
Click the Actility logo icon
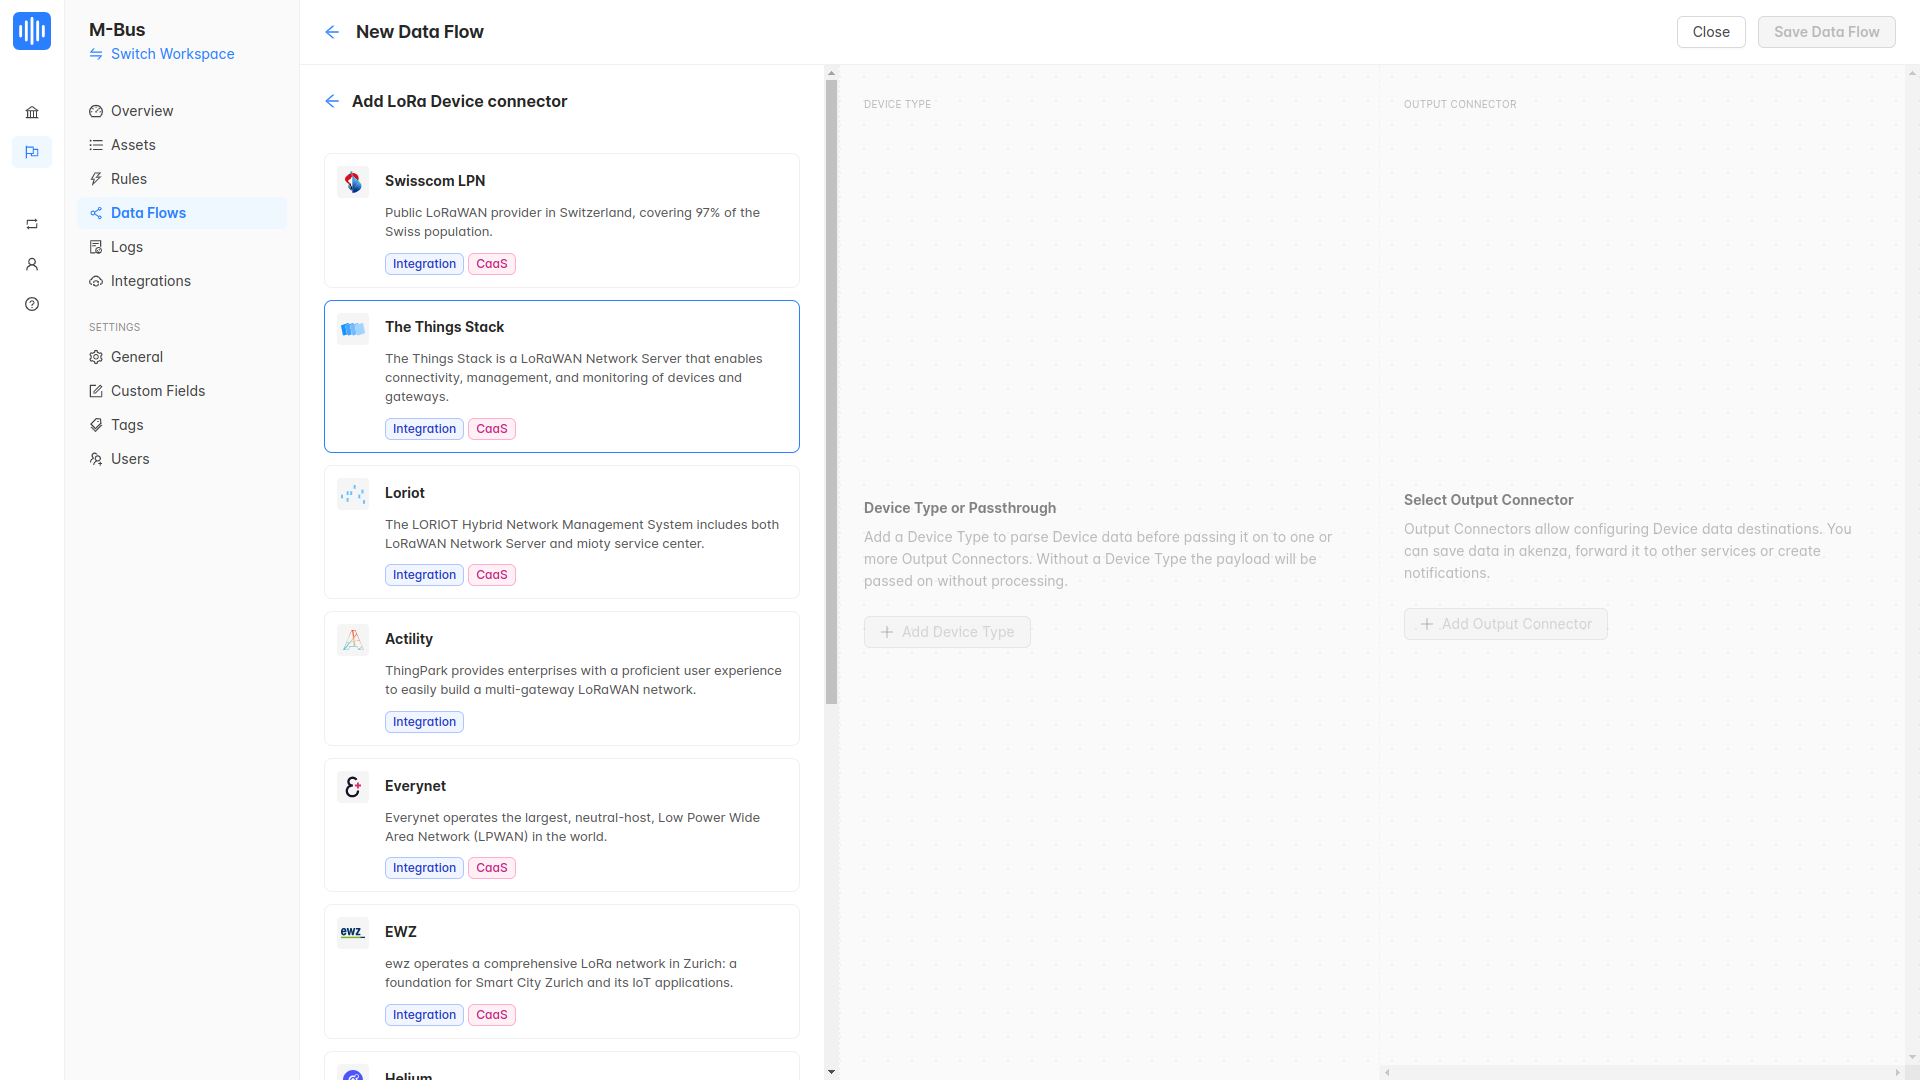pos(353,640)
